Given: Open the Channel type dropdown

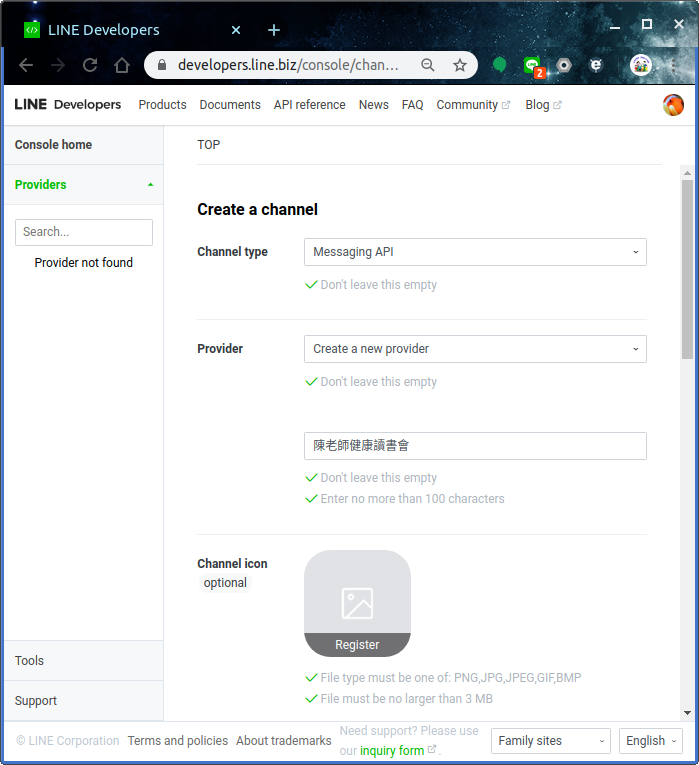Looking at the screenshot, I should 475,252.
